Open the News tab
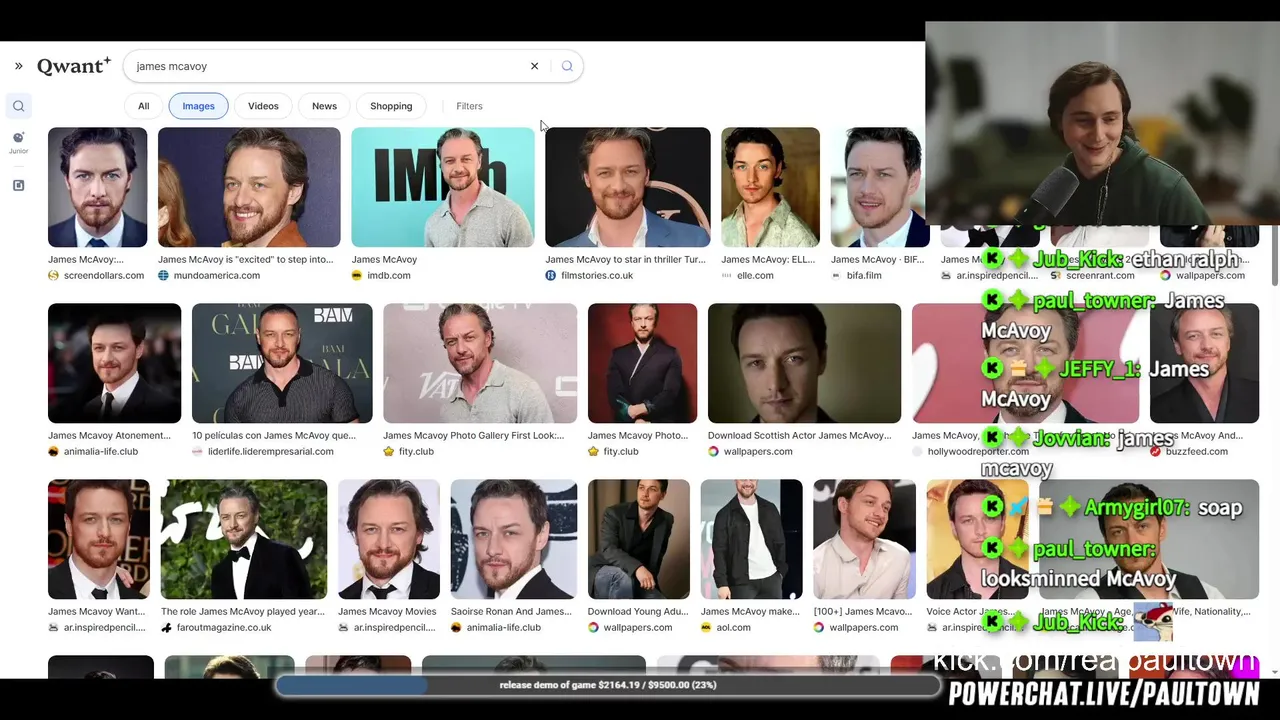Screen dimensions: 1280x720 (x=324, y=106)
